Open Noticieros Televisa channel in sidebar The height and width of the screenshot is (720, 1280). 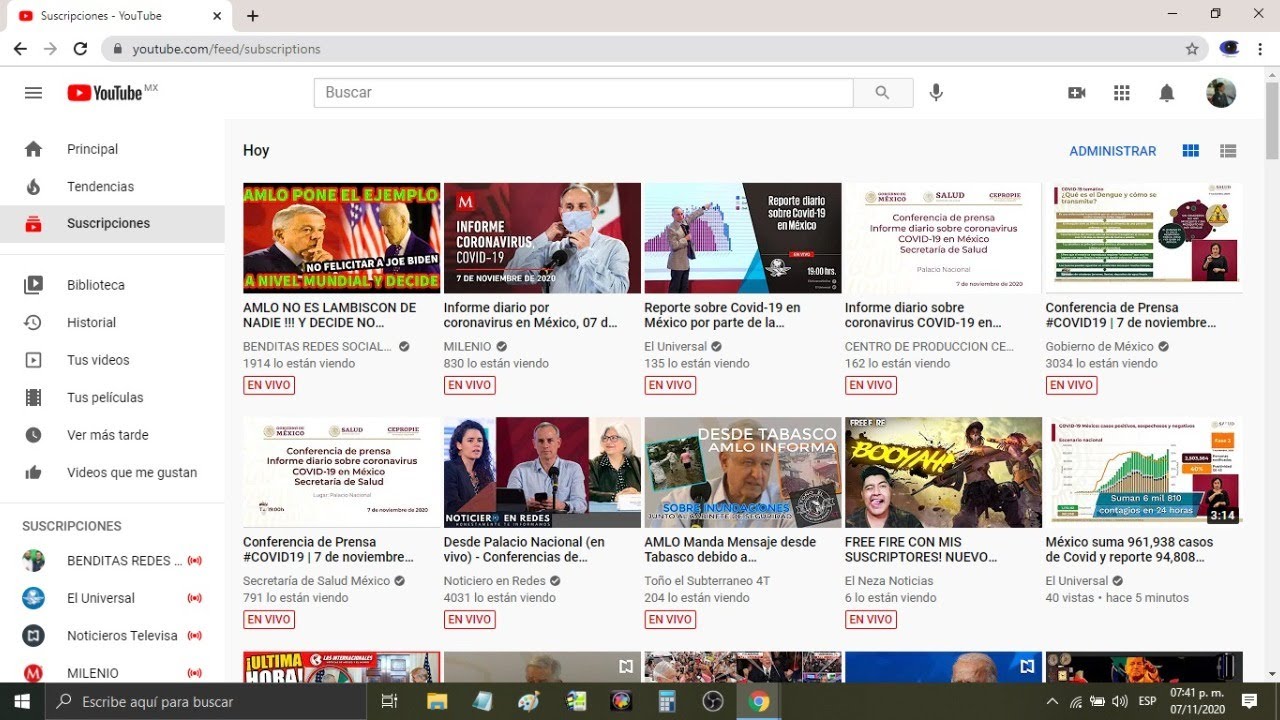(112, 635)
